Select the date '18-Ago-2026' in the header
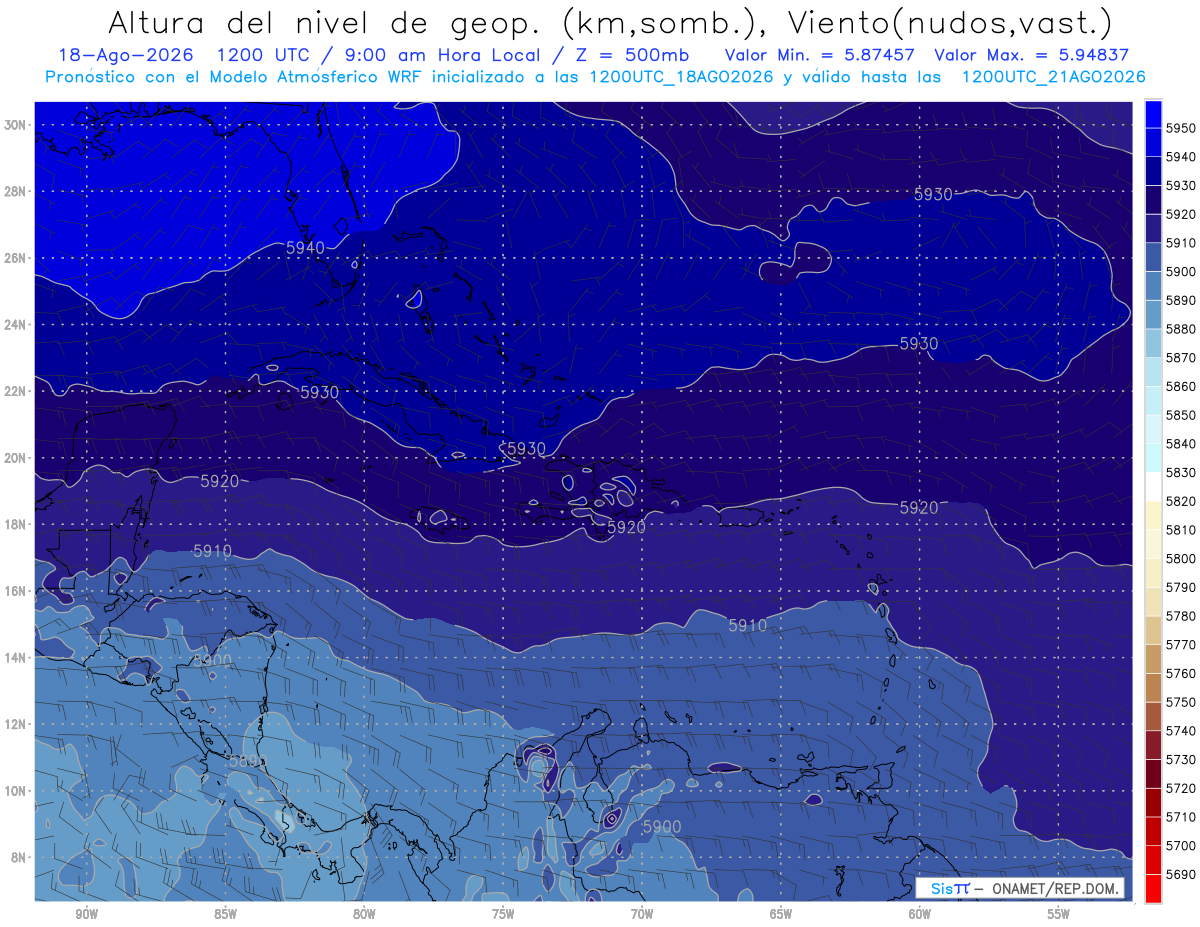Screen dimensions: 1200x927 pyautogui.click(x=125, y=55)
